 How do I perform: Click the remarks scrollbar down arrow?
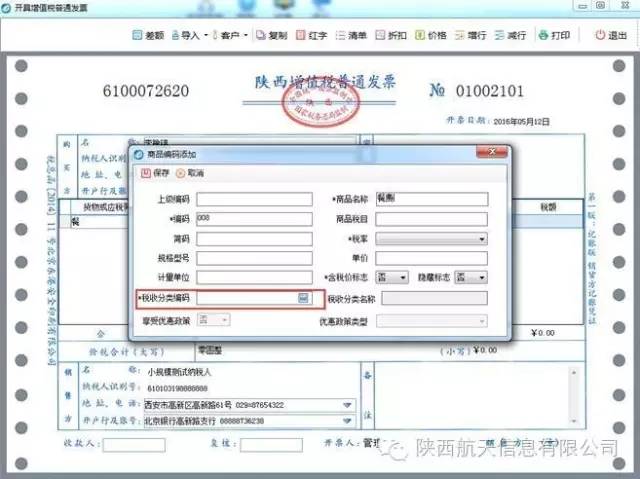574,421
